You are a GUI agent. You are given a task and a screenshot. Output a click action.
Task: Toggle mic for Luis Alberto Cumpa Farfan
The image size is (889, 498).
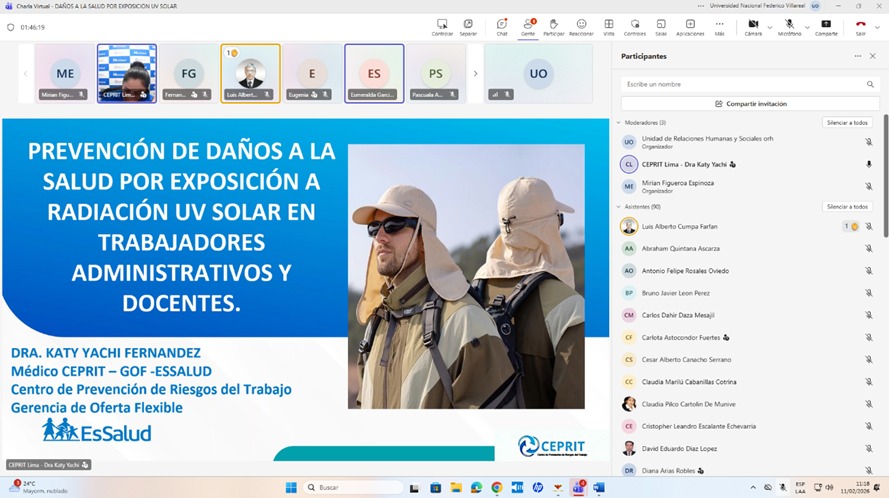pos(869,226)
